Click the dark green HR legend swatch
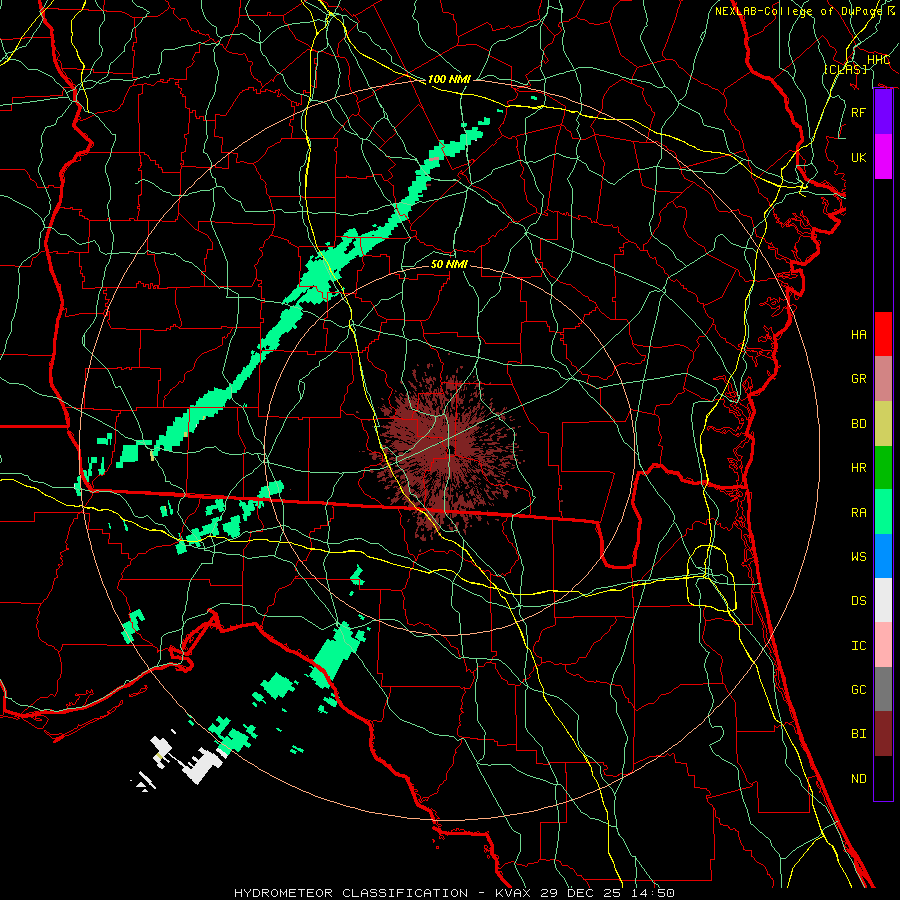This screenshot has height=900, width=900. [883, 468]
